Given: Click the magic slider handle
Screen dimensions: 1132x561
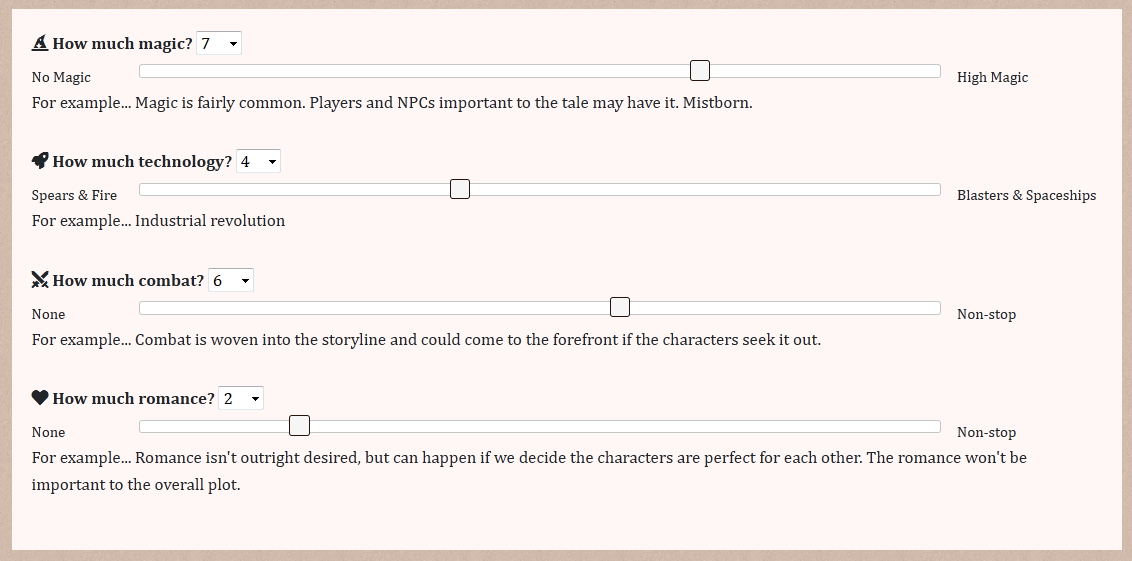Looking at the screenshot, I should (700, 70).
